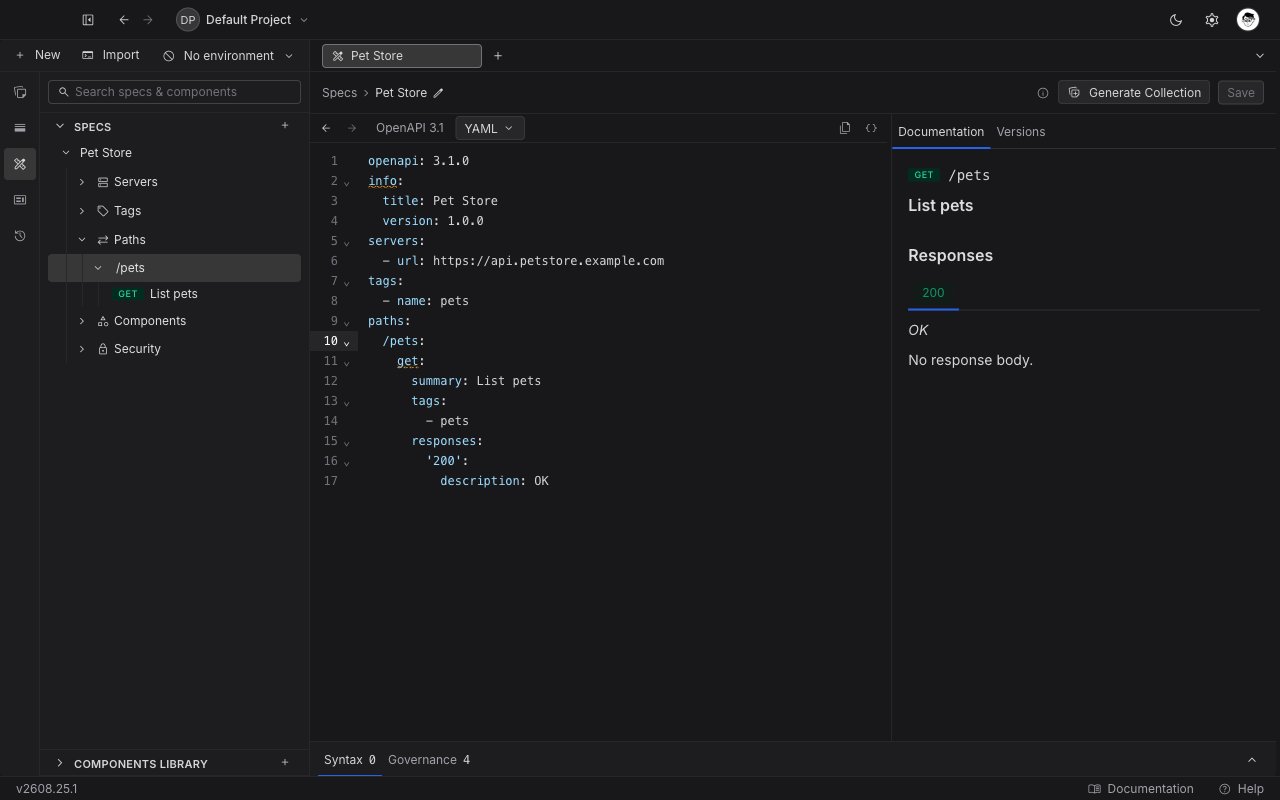Expand the Security tree node

(82, 349)
